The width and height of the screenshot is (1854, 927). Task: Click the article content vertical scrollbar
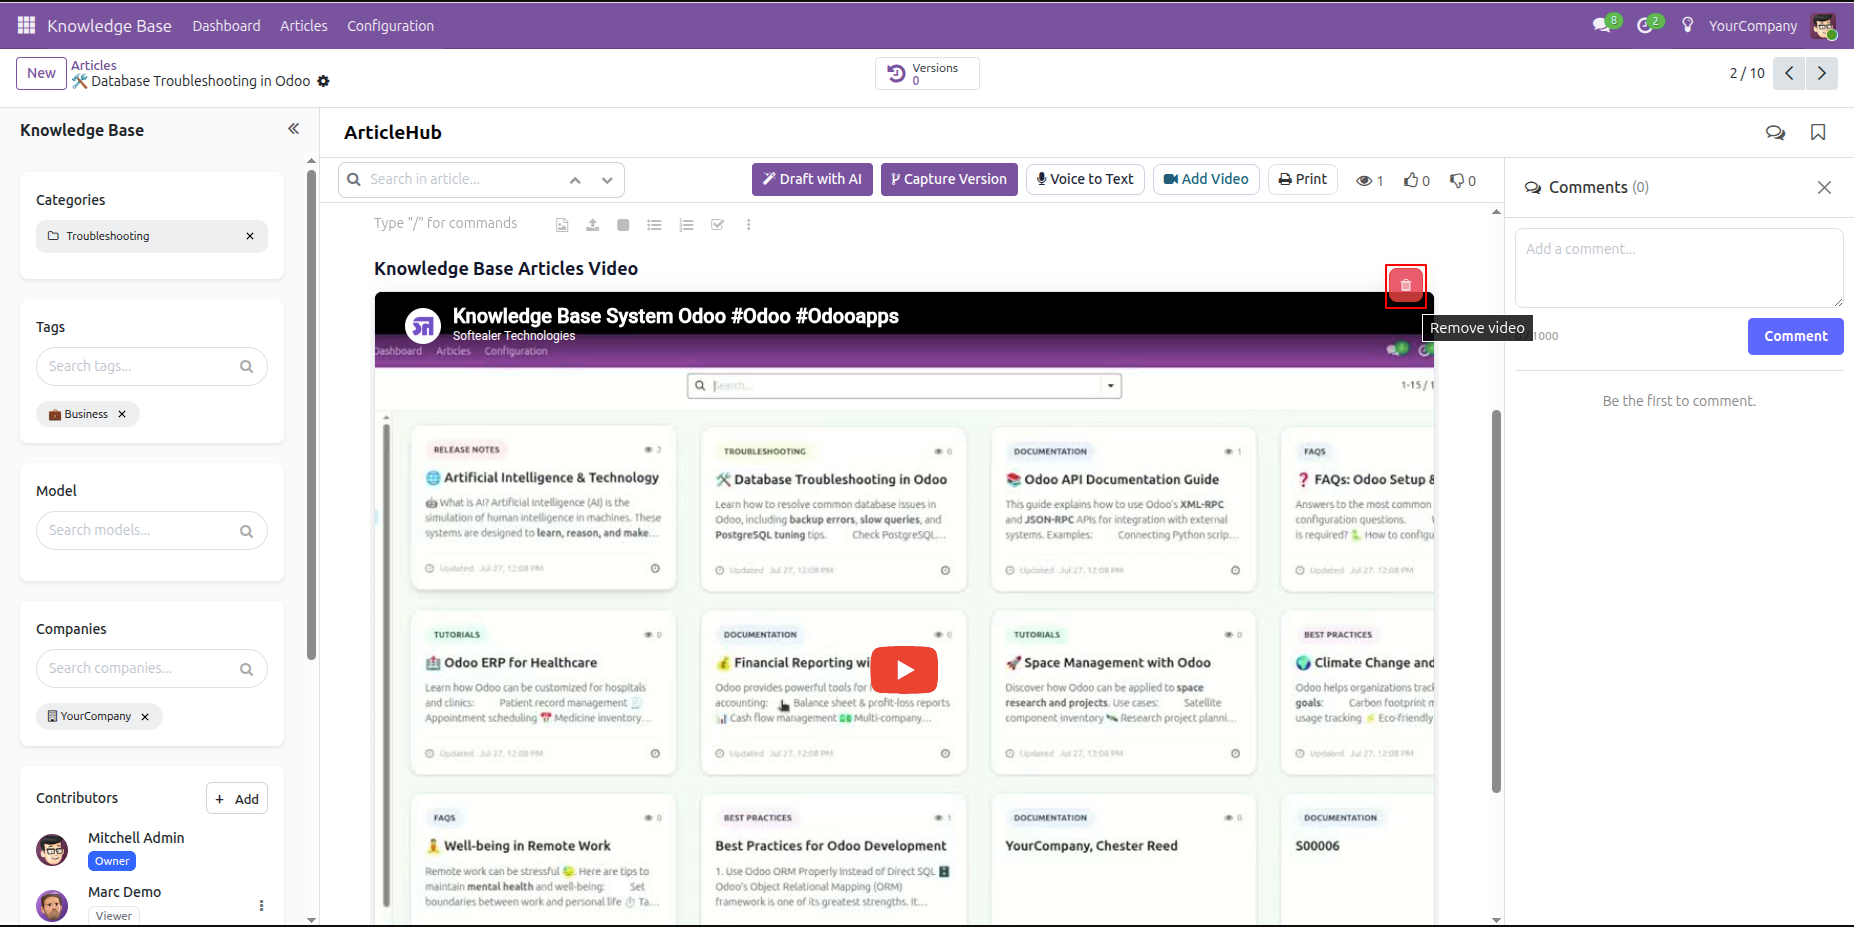coord(1496,600)
